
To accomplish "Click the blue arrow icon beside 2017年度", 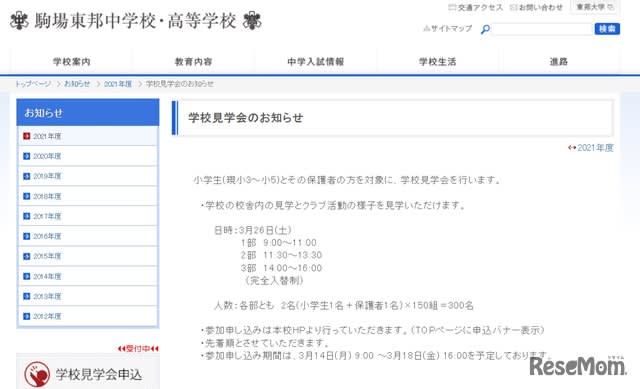I will 27,216.
